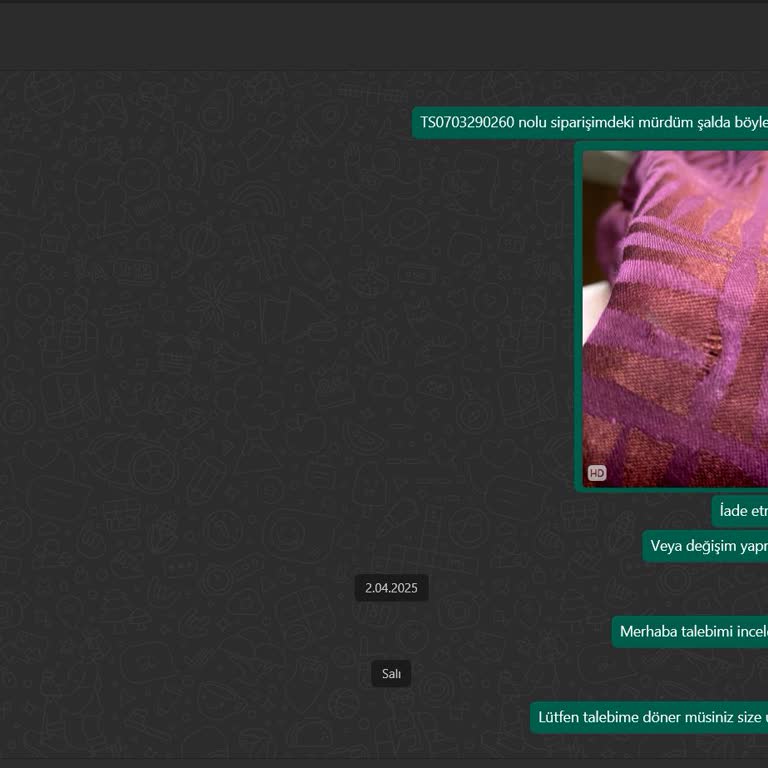Click the "Salı" day separator
This screenshot has width=768, height=768.
point(391,673)
